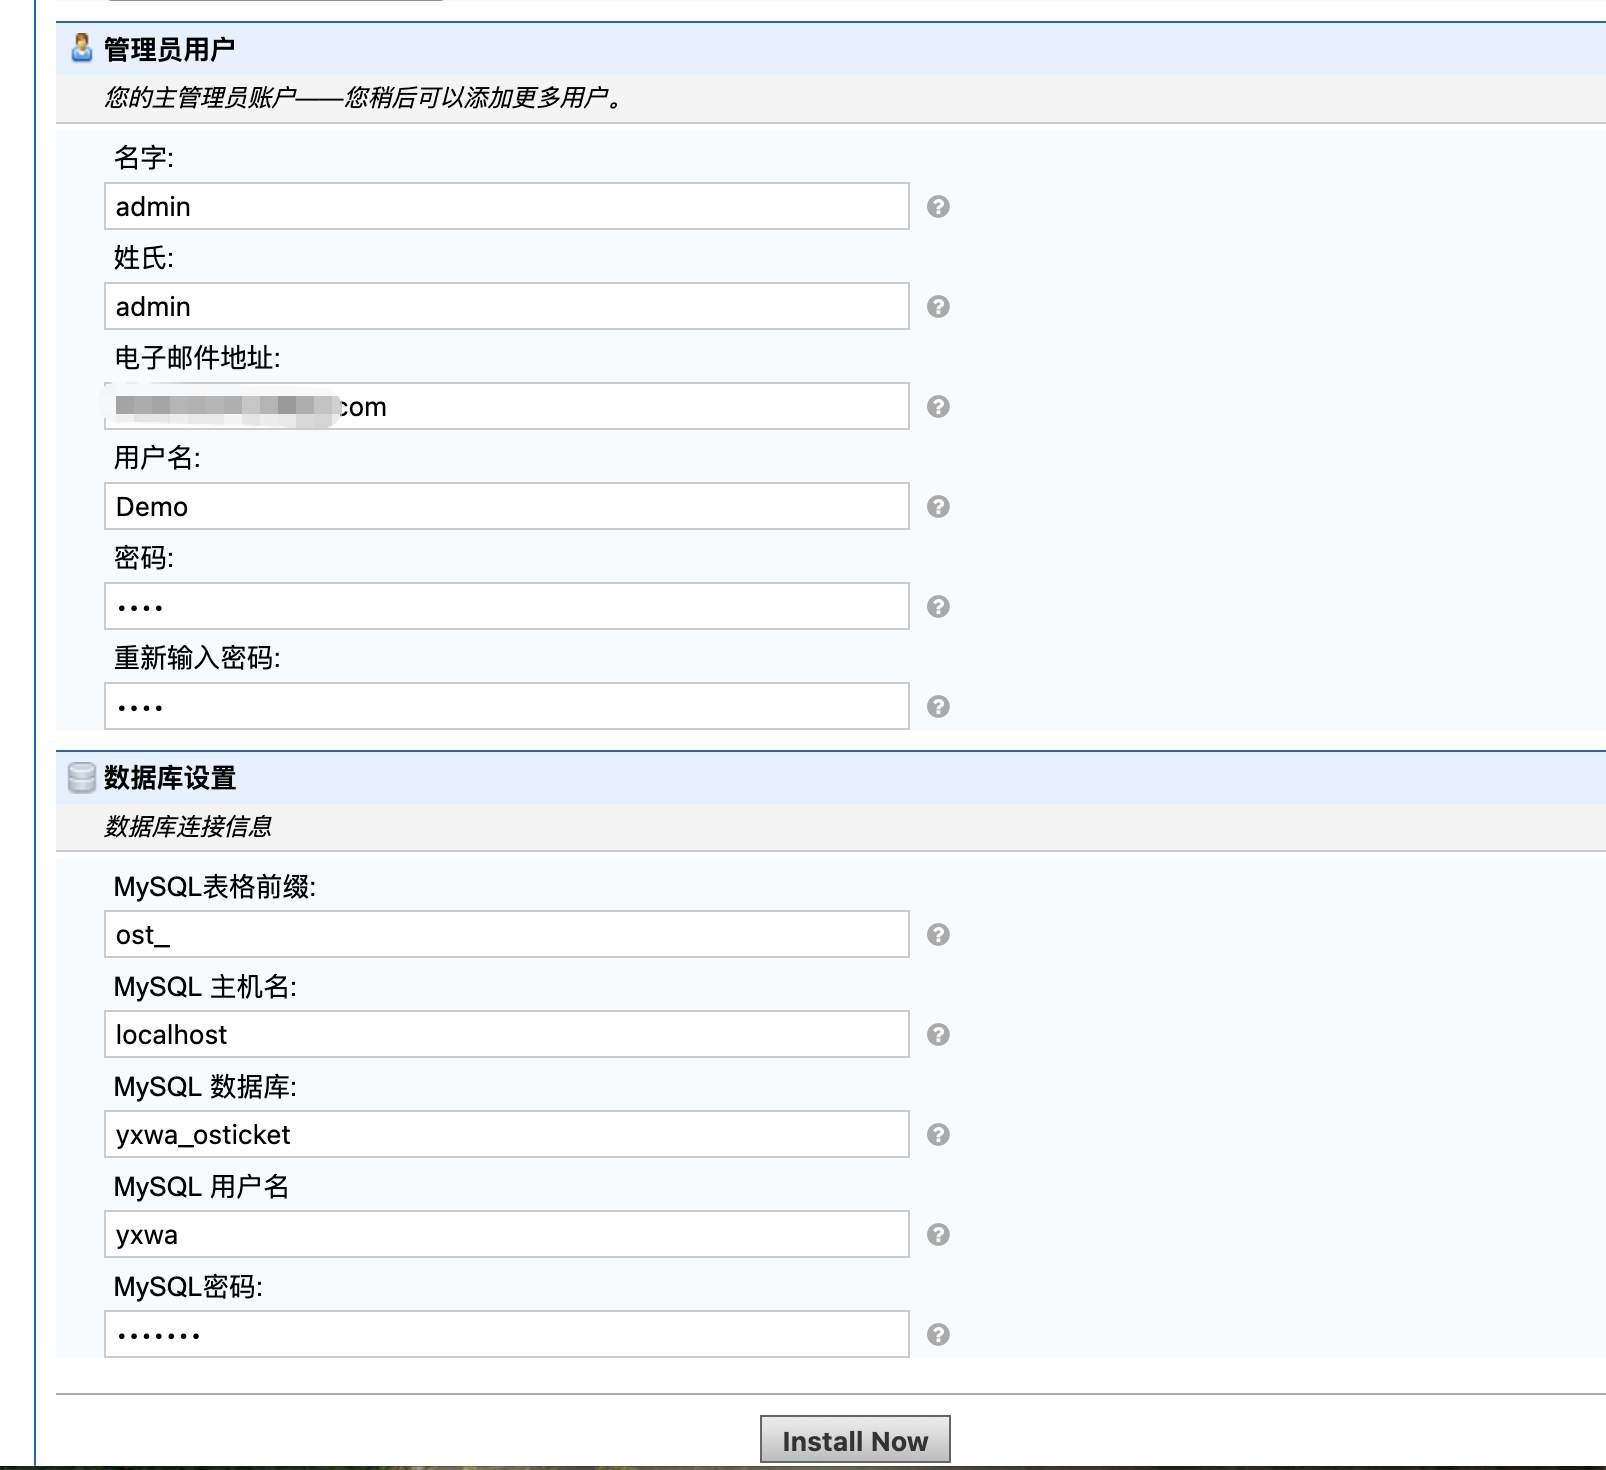The image size is (1606, 1470).
Task: Click help icon beside email address field
Action: 938,407
